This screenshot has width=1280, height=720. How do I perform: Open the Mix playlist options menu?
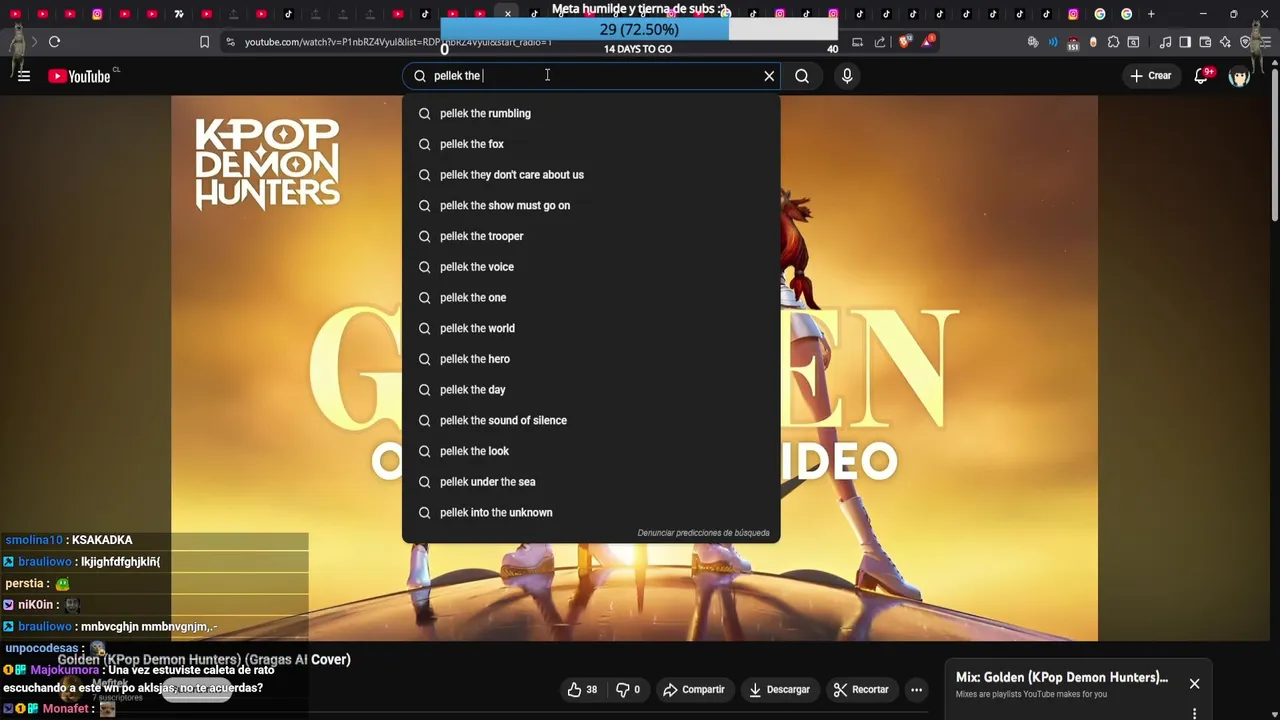tap(1194, 713)
